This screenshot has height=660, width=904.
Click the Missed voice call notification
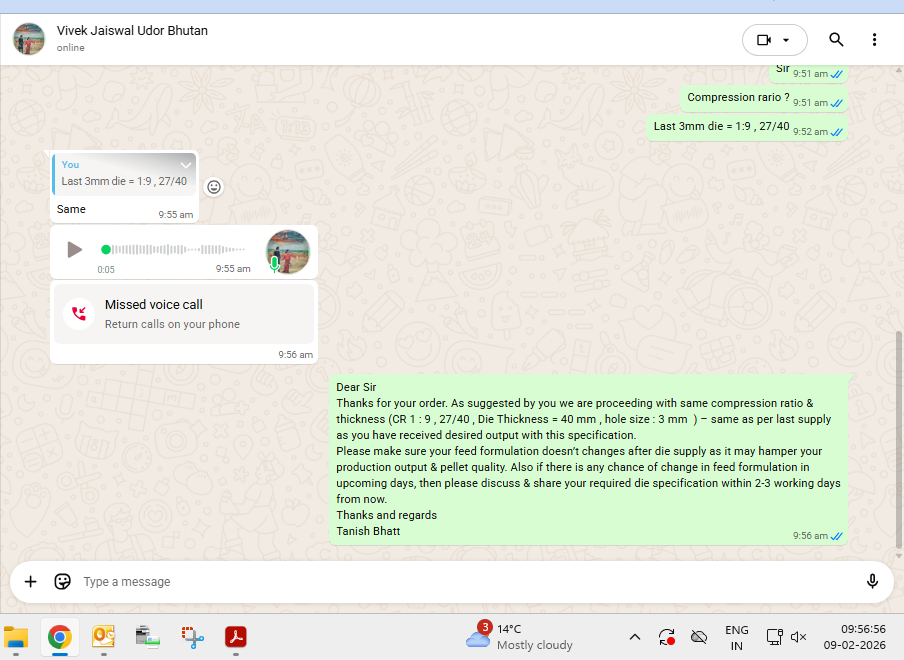pyautogui.click(x=183, y=314)
